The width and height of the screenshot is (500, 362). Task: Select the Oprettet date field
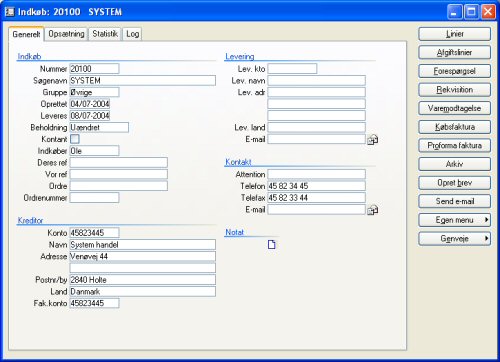coord(90,104)
